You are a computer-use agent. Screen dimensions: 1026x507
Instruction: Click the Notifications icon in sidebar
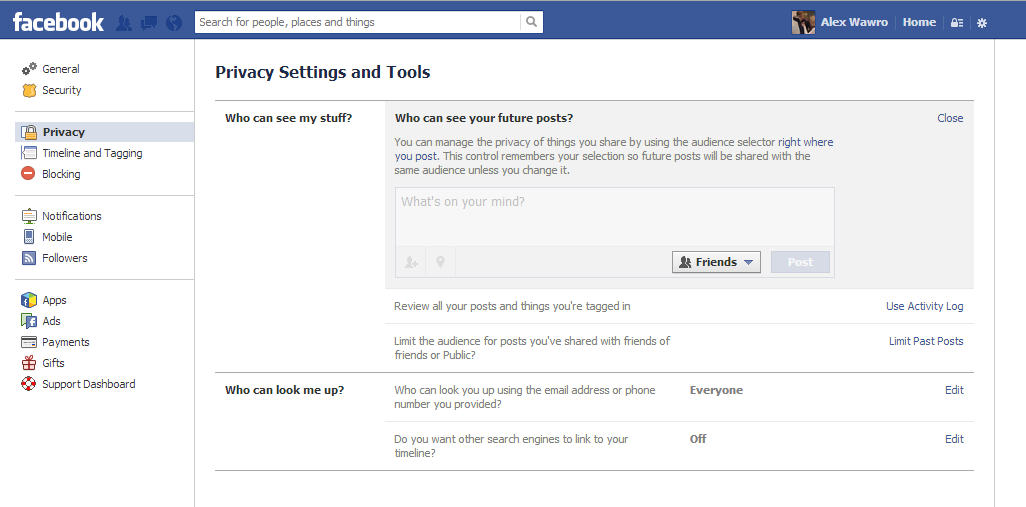tap(29, 216)
